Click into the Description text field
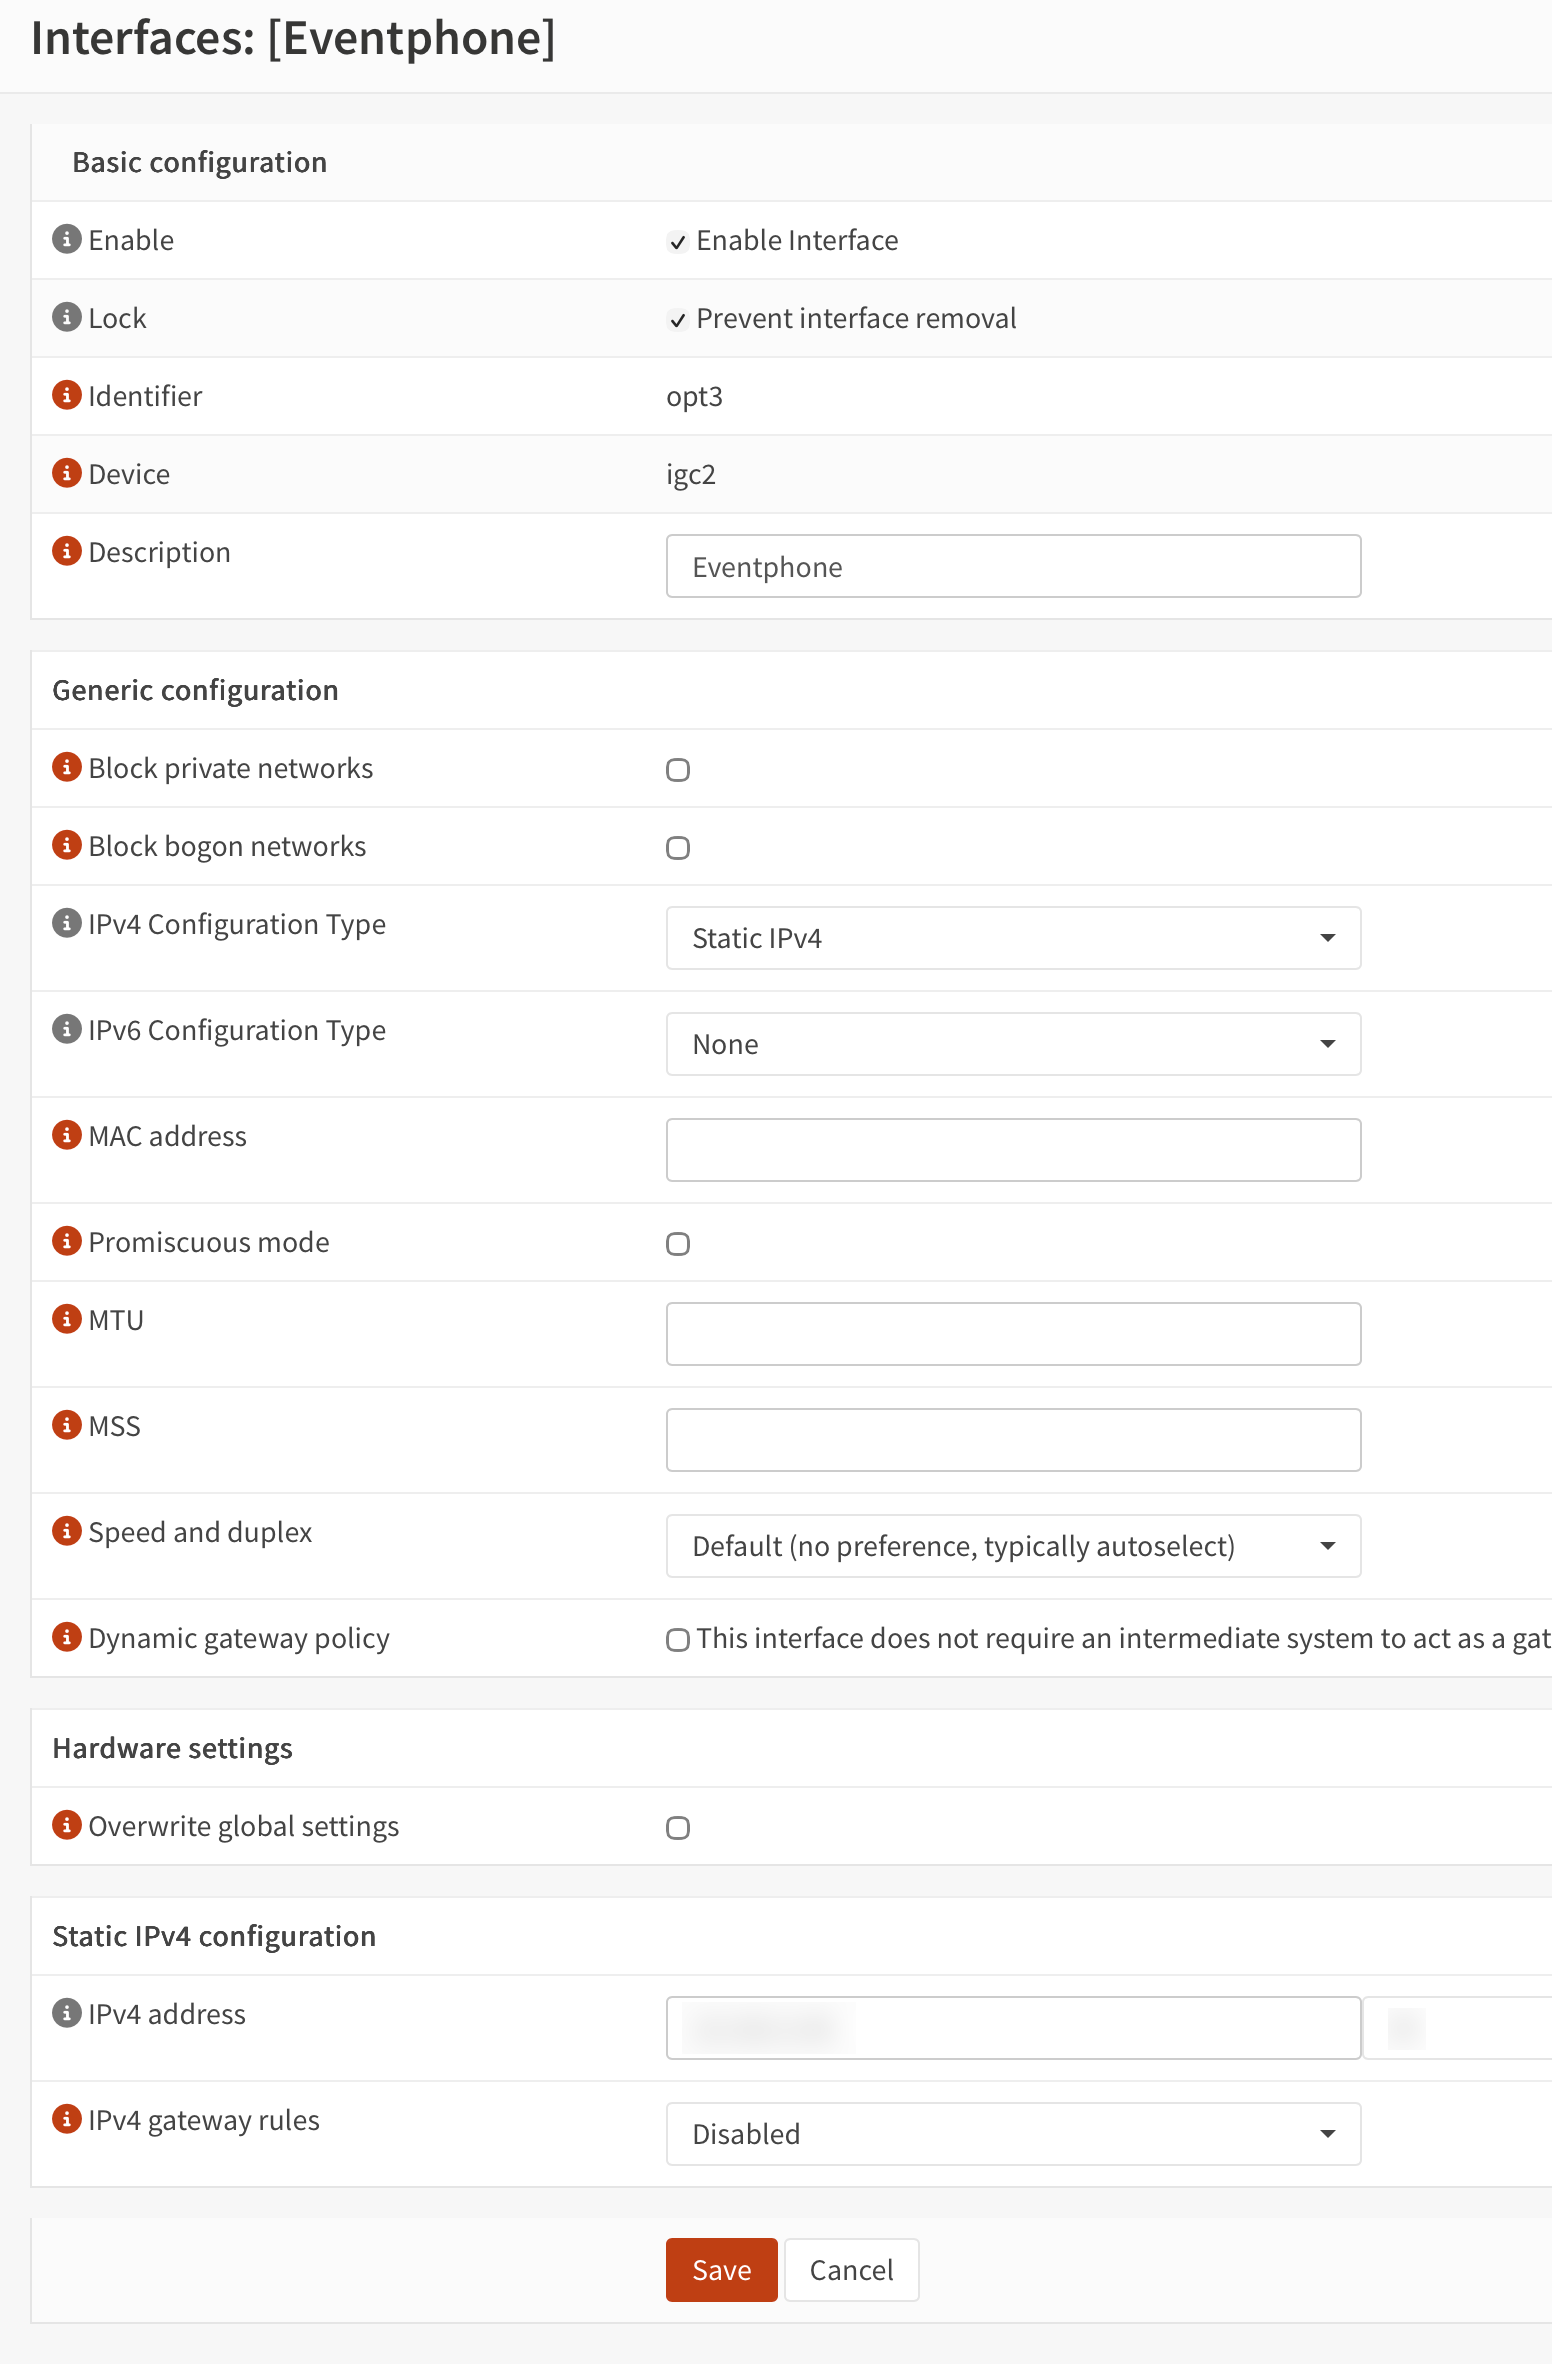This screenshot has width=1552, height=2364. 1013,566
